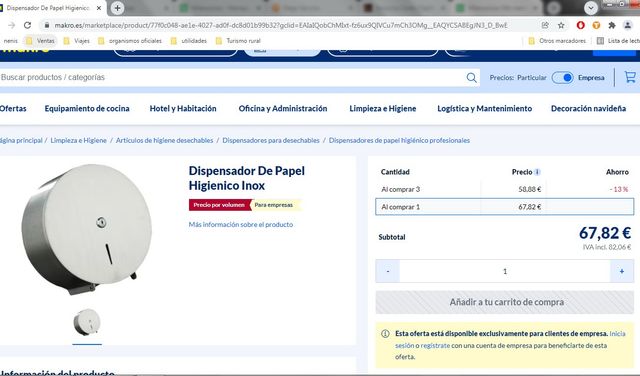The image size is (640, 376).
Task: Open Decoración navideña category
Action: (x=588, y=109)
